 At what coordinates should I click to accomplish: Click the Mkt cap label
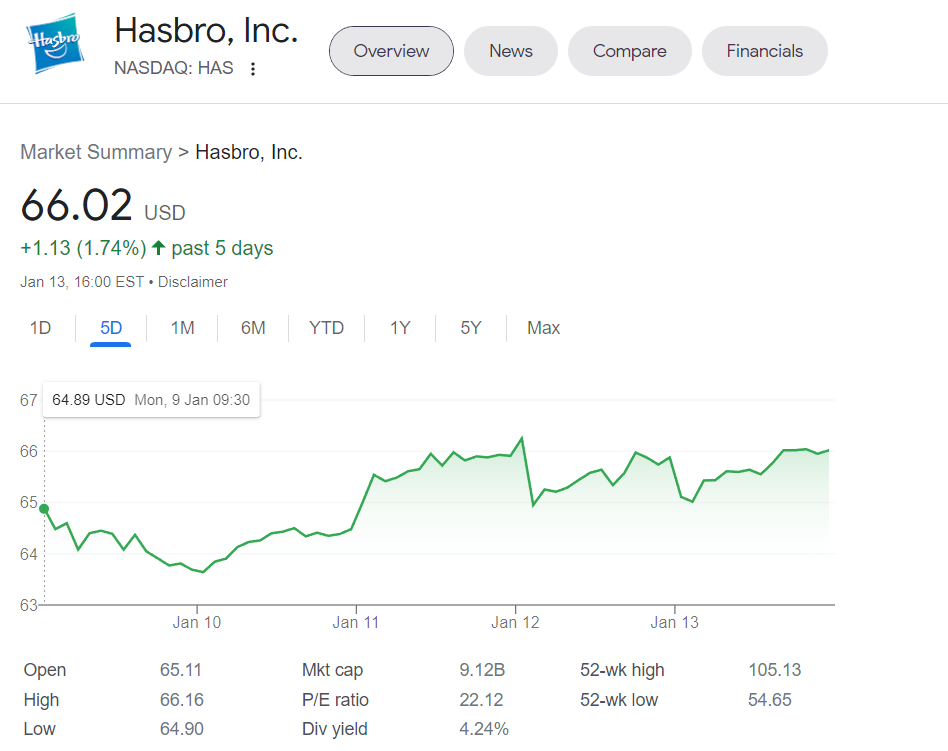tap(333, 670)
